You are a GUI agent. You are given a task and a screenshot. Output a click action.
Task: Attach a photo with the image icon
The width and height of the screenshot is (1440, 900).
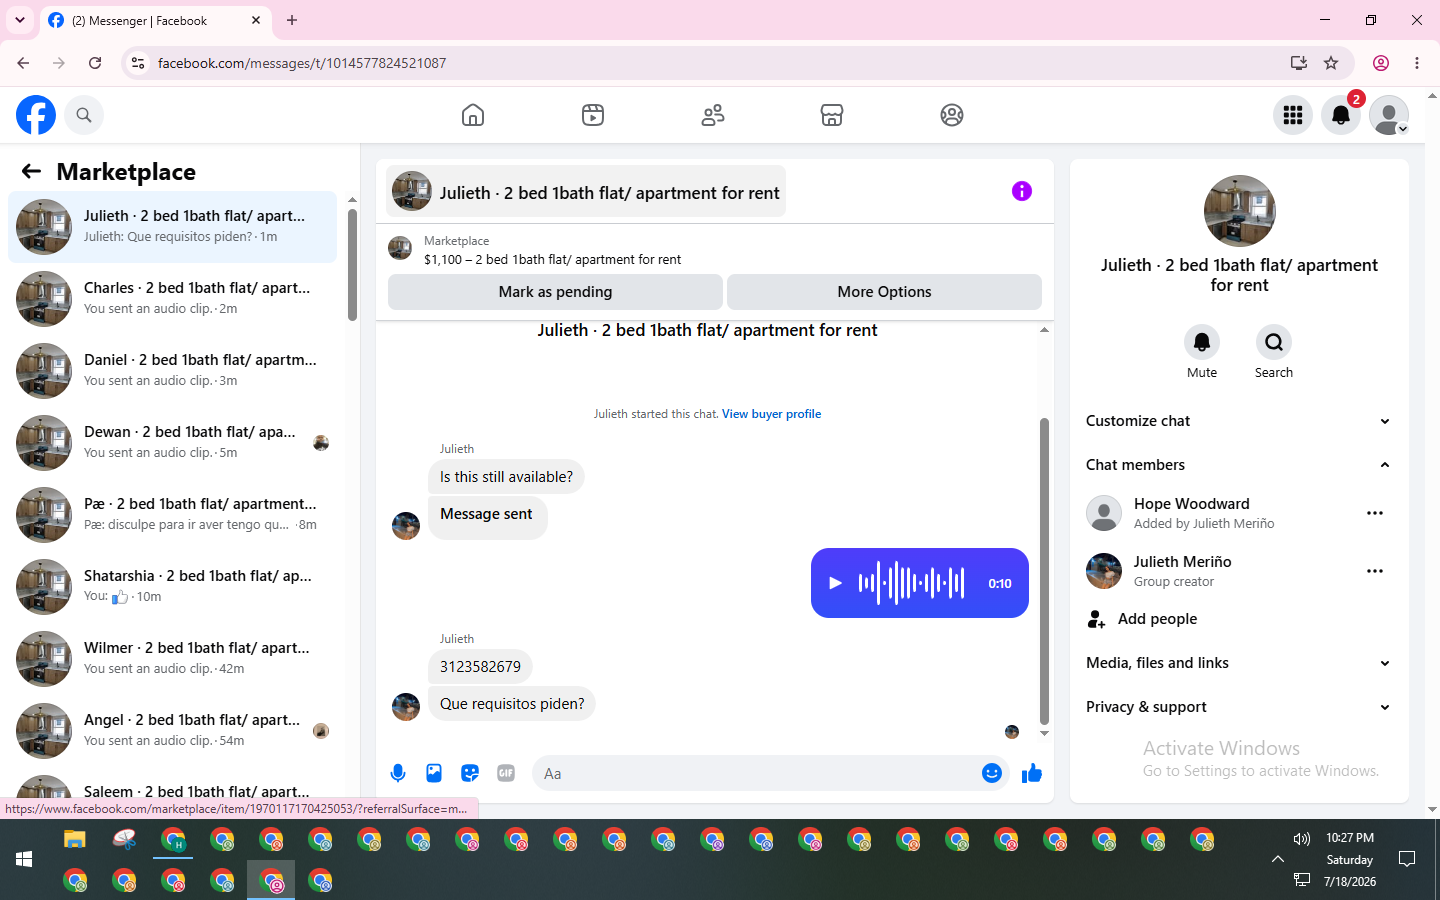(434, 773)
